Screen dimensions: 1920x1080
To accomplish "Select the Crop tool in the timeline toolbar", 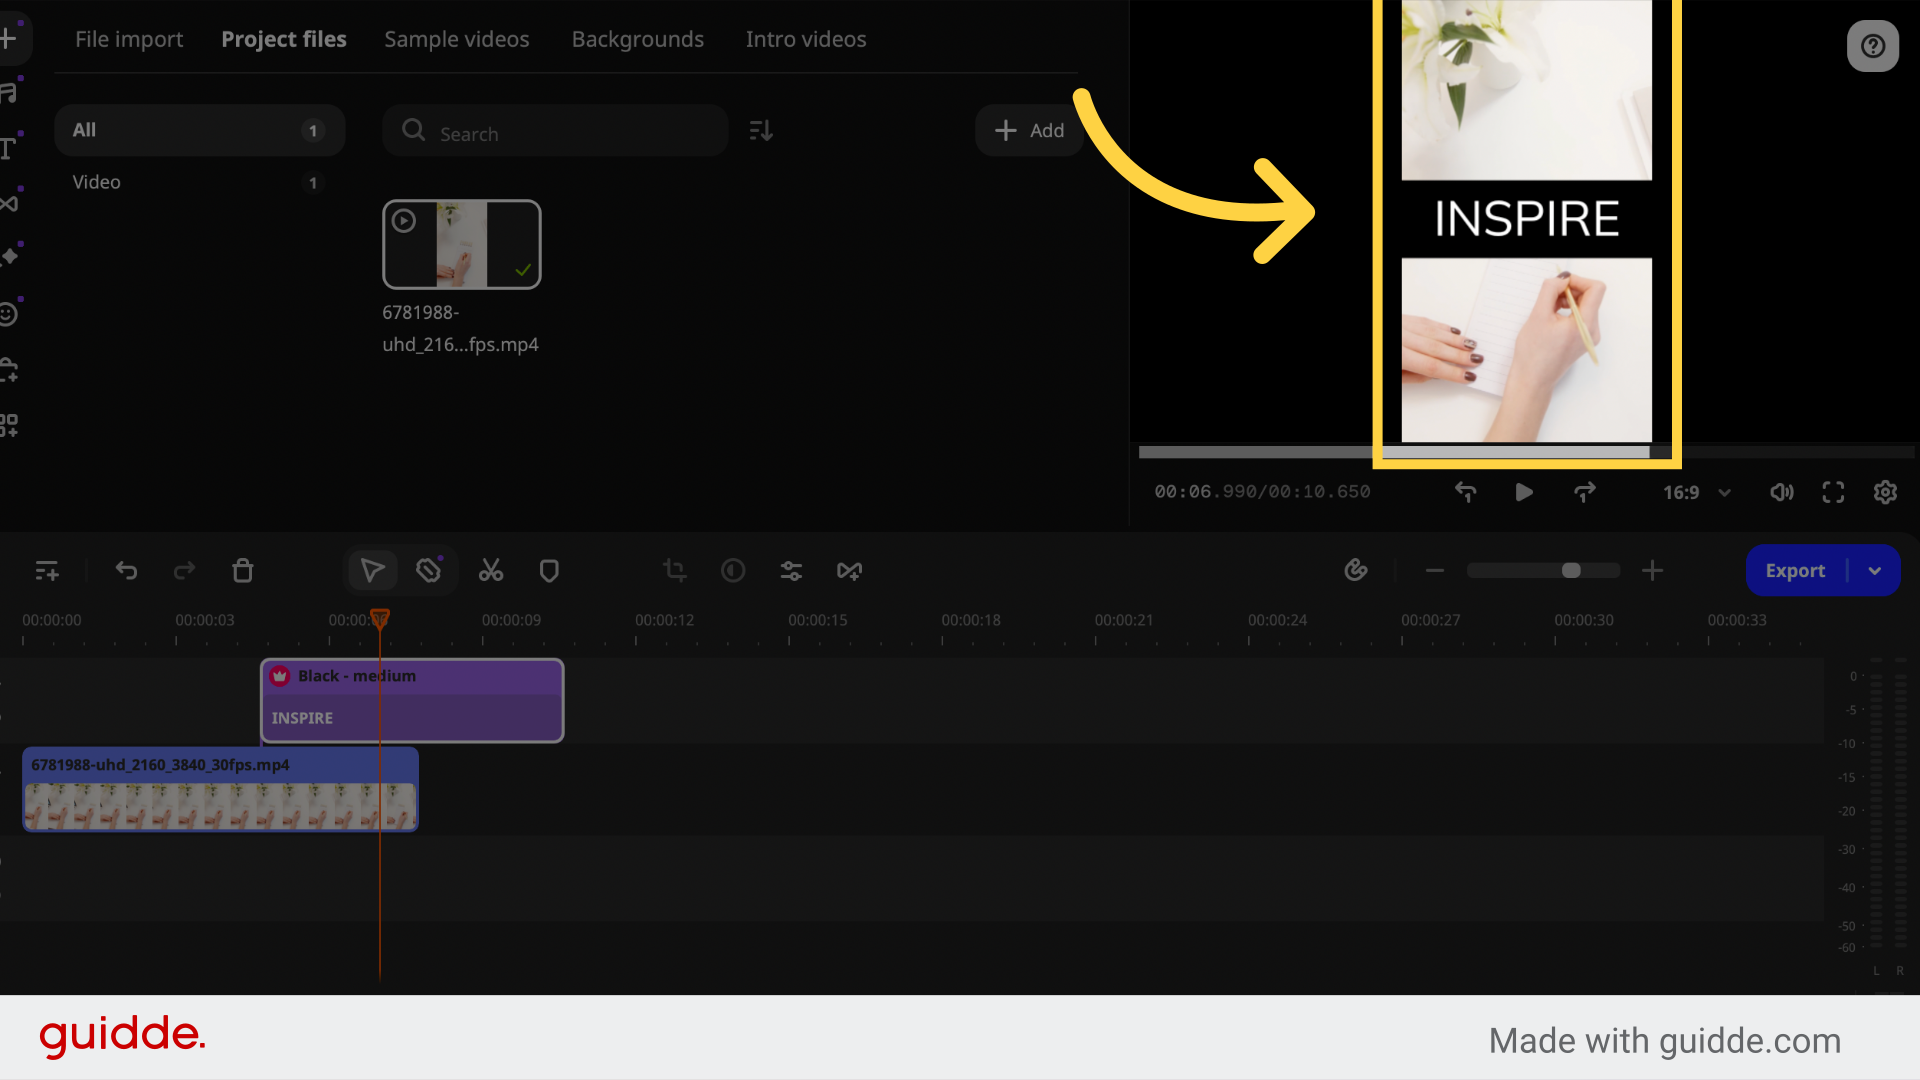I will [674, 570].
